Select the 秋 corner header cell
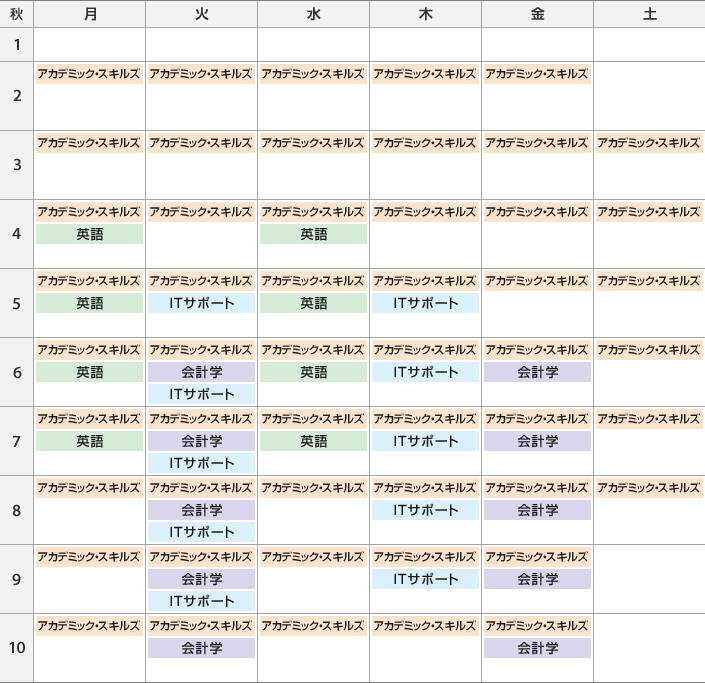The width and height of the screenshot is (705, 683). pyautogui.click(x=17, y=14)
